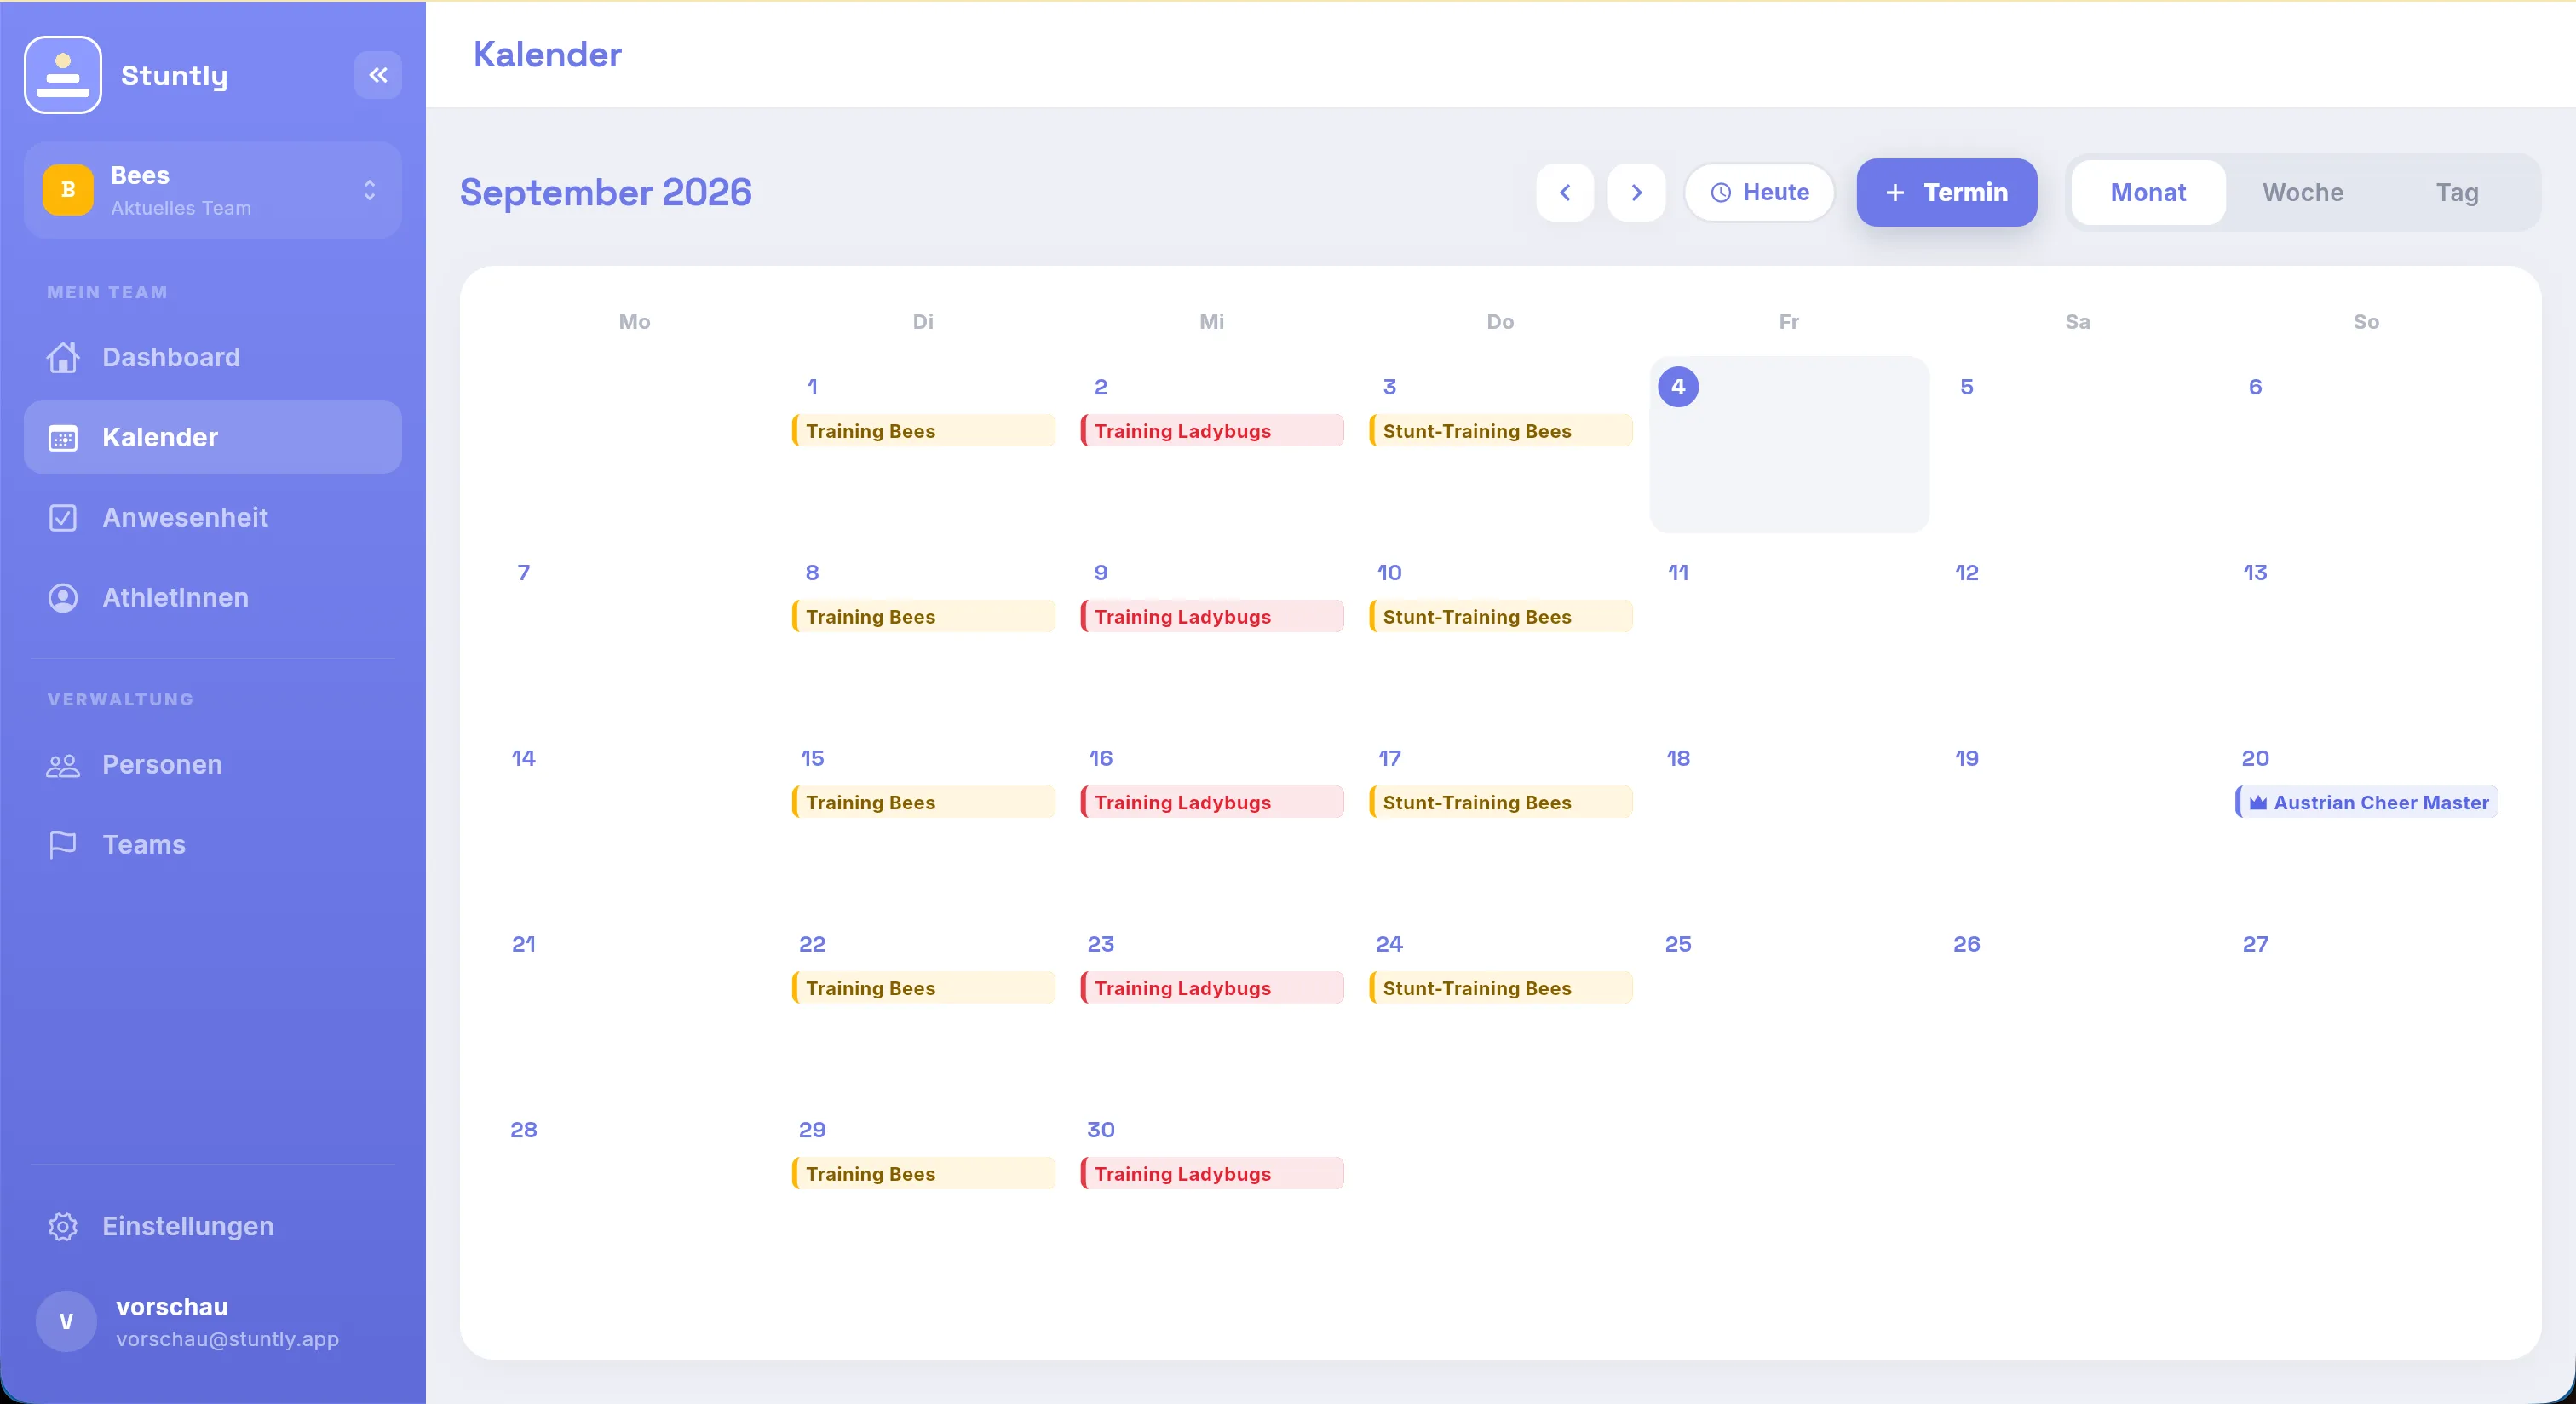Open Training Ladybugs event on September 30
2576x1404 pixels.
pyautogui.click(x=1212, y=1174)
